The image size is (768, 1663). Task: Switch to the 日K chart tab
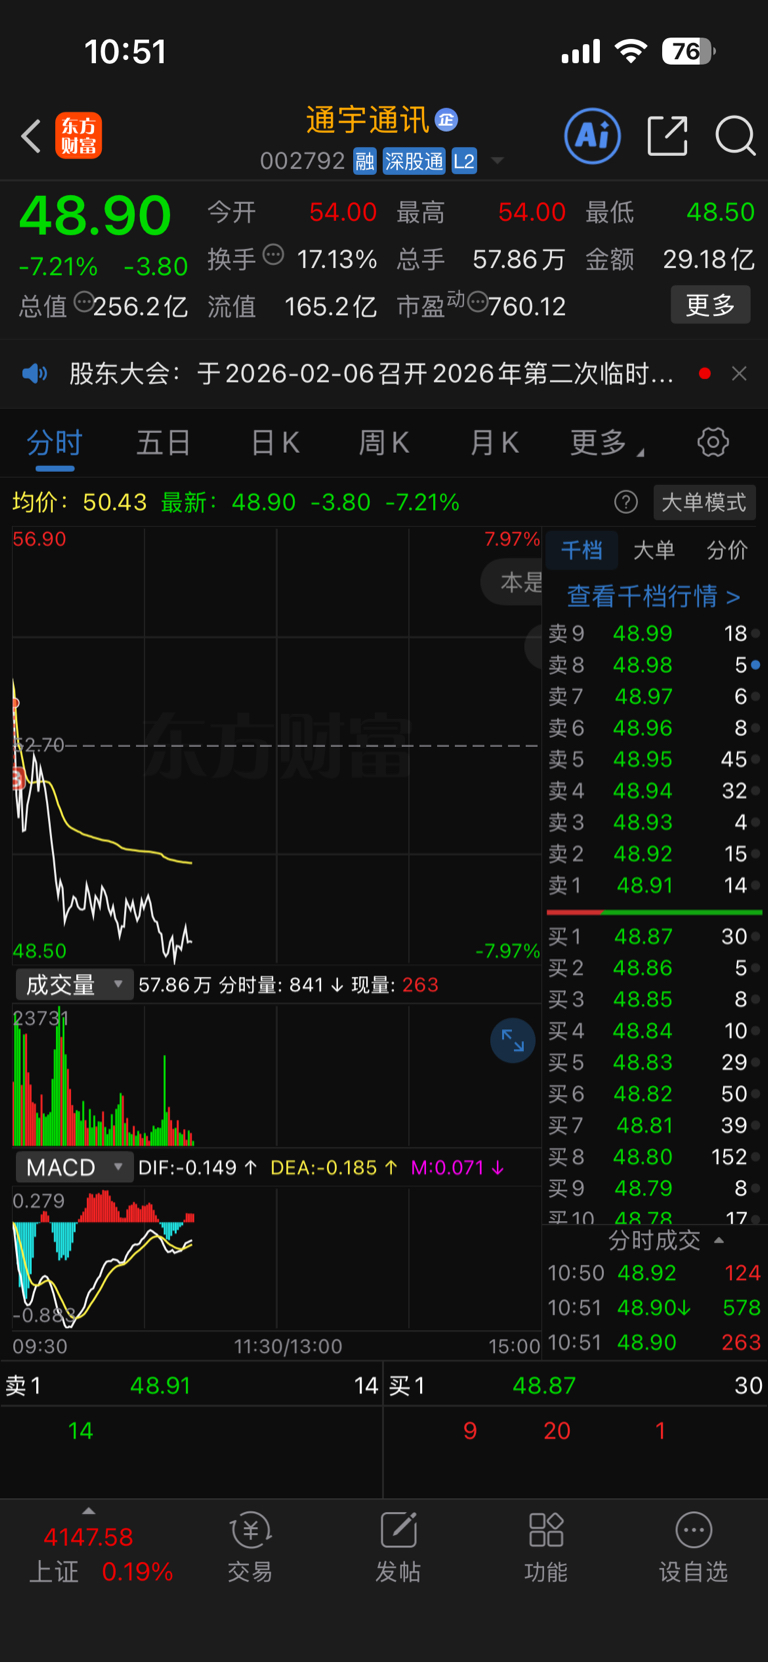[274, 442]
